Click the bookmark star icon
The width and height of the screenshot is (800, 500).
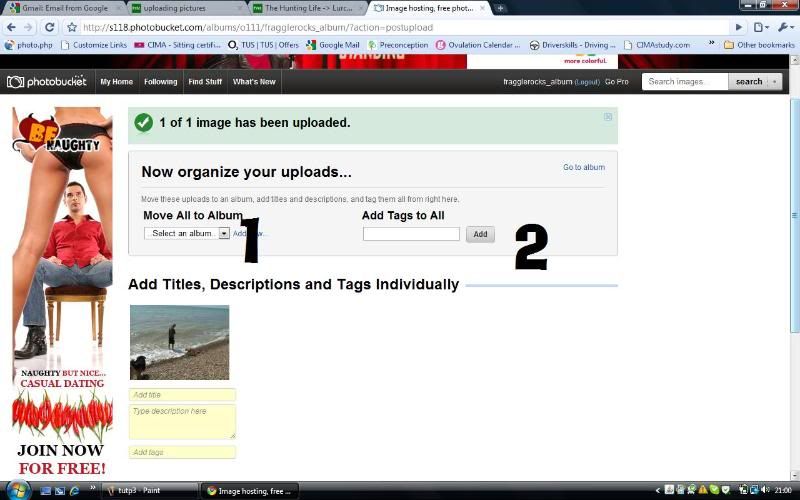tap(72, 27)
